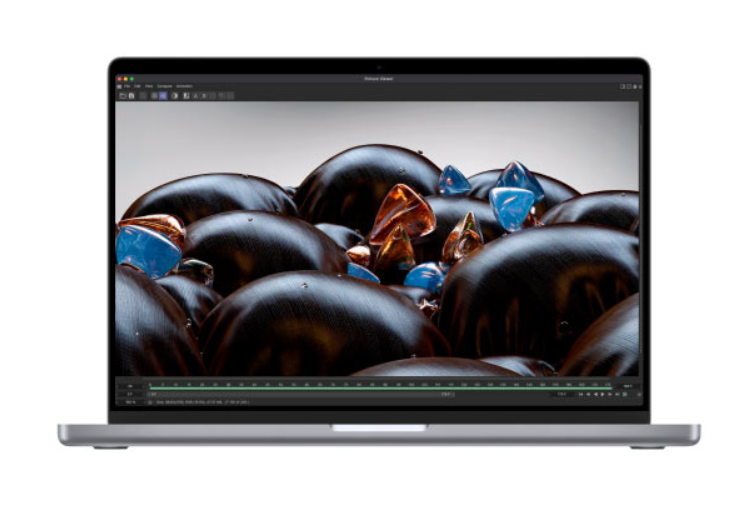Click the play button in timeline controls
The height and width of the screenshot is (526, 749).
pos(604,394)
